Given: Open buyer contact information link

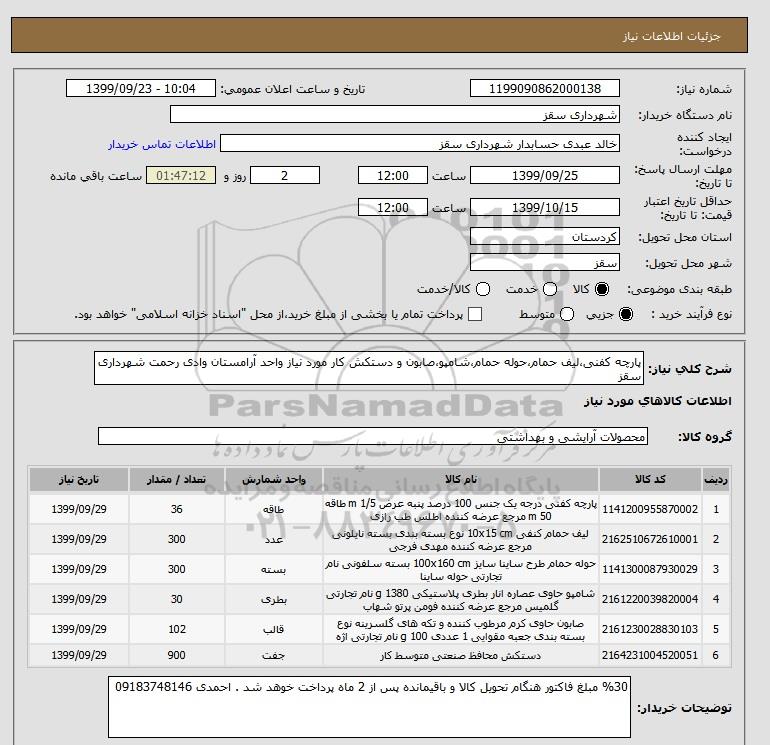Looking at the screenshot, I should click(162, 144).
